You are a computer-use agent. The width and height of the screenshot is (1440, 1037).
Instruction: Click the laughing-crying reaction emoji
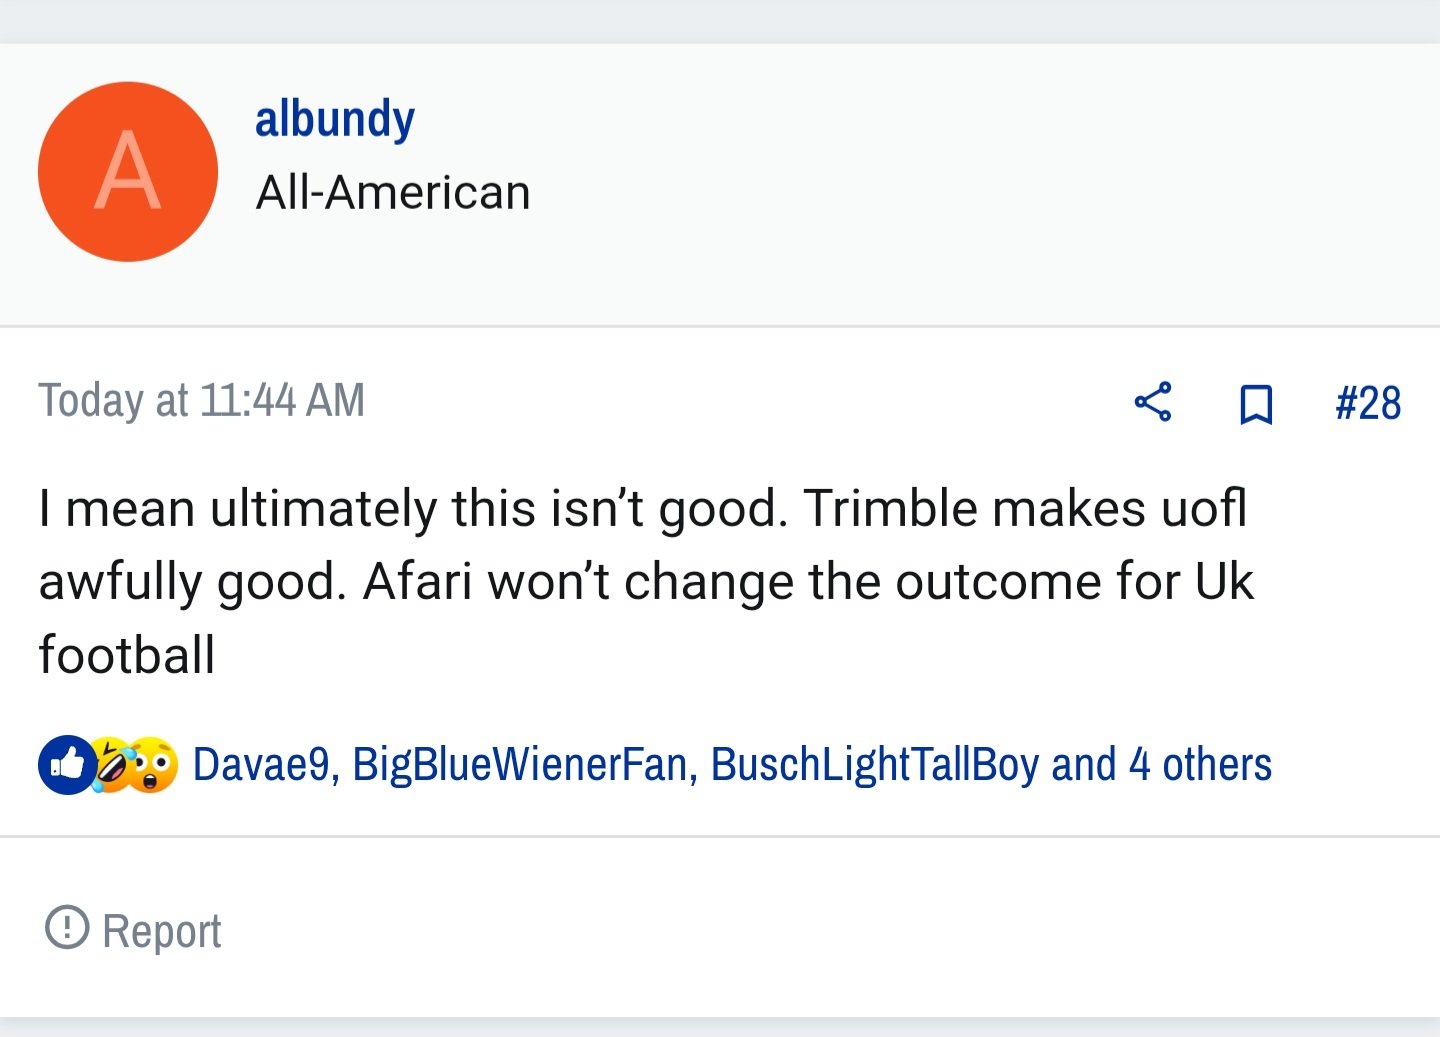pos(112,765)
